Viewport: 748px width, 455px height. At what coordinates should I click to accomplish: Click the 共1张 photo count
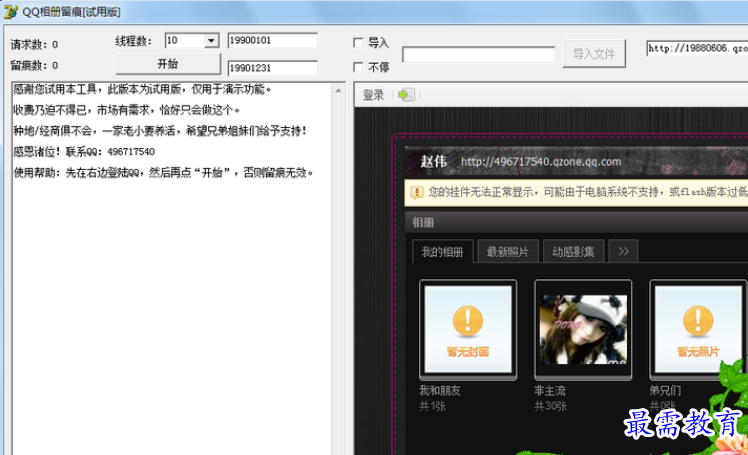[432, 406]
